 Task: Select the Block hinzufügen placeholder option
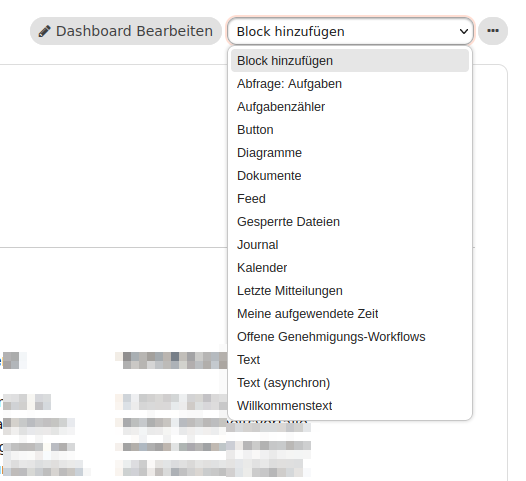tap(350, 61)
